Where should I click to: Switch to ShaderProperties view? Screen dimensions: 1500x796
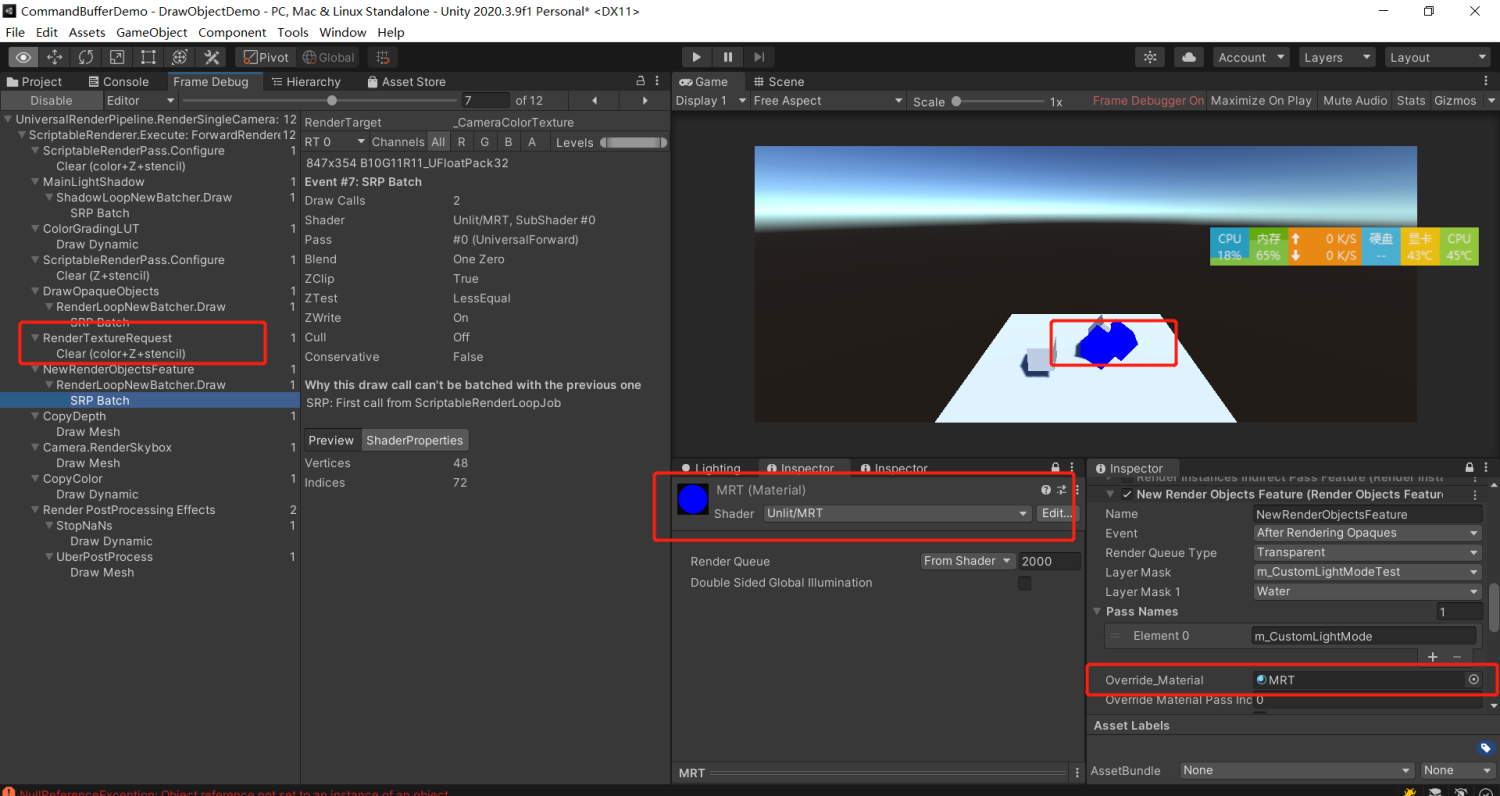[415, 440]
